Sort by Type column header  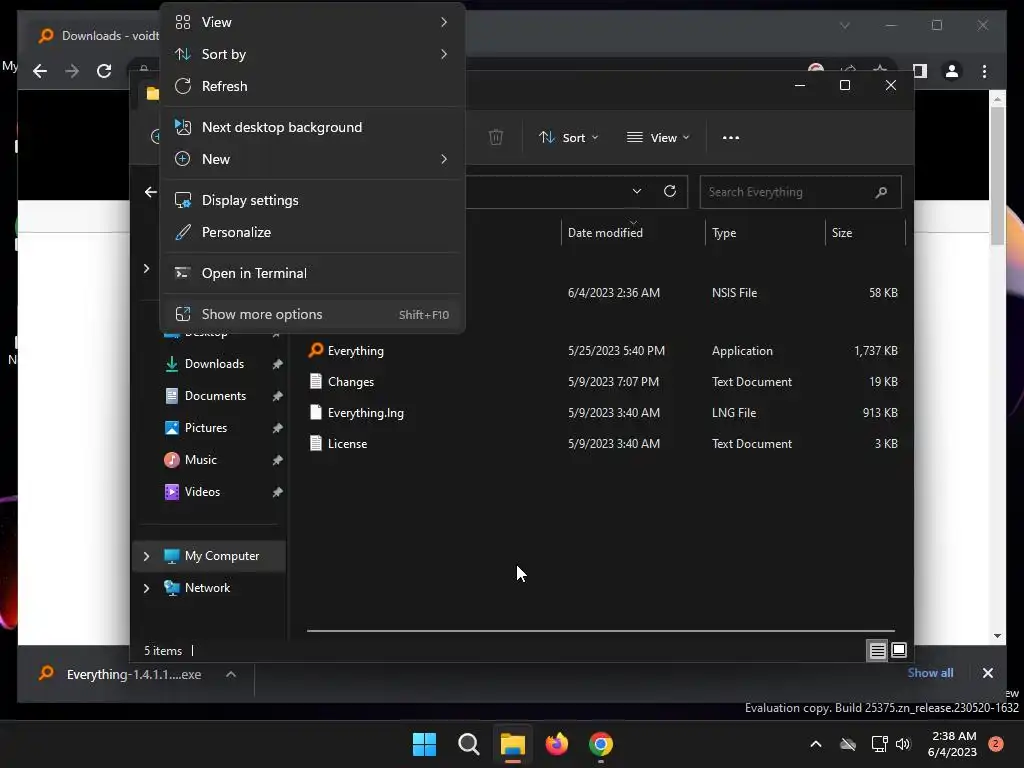765,233
